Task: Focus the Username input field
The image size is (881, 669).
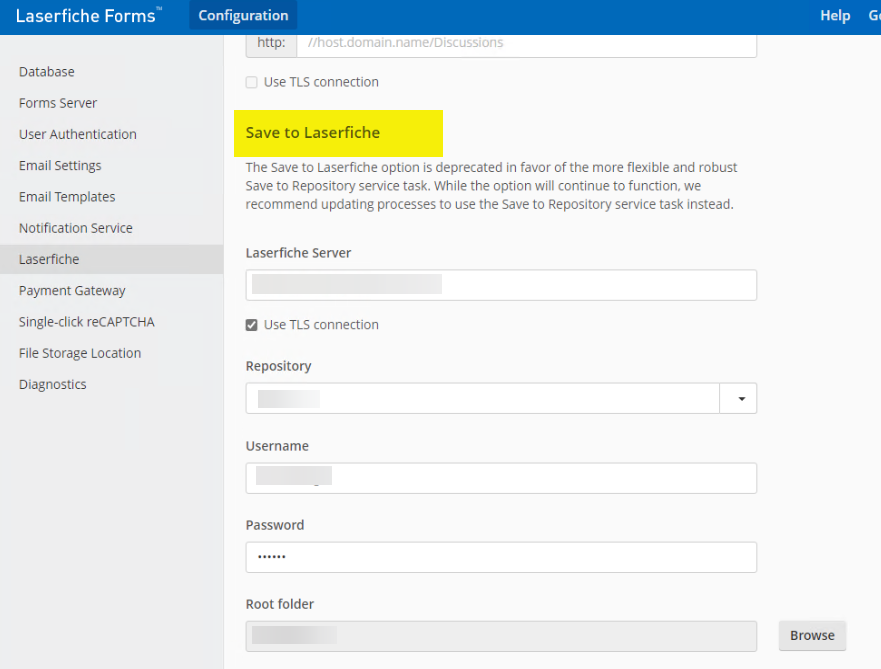Action: pyautogui.click(x=501, y=479)
